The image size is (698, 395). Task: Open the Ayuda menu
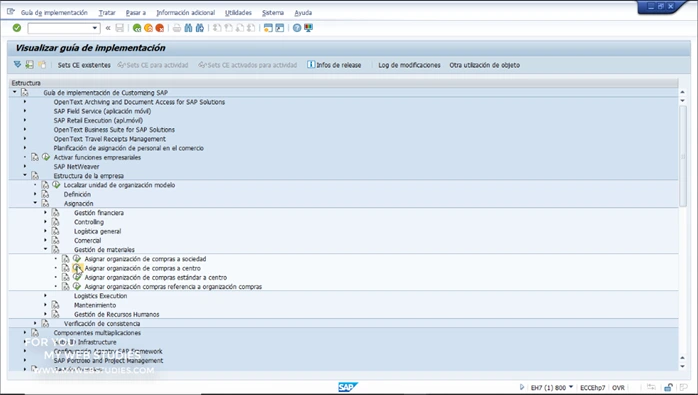point(303,12)
